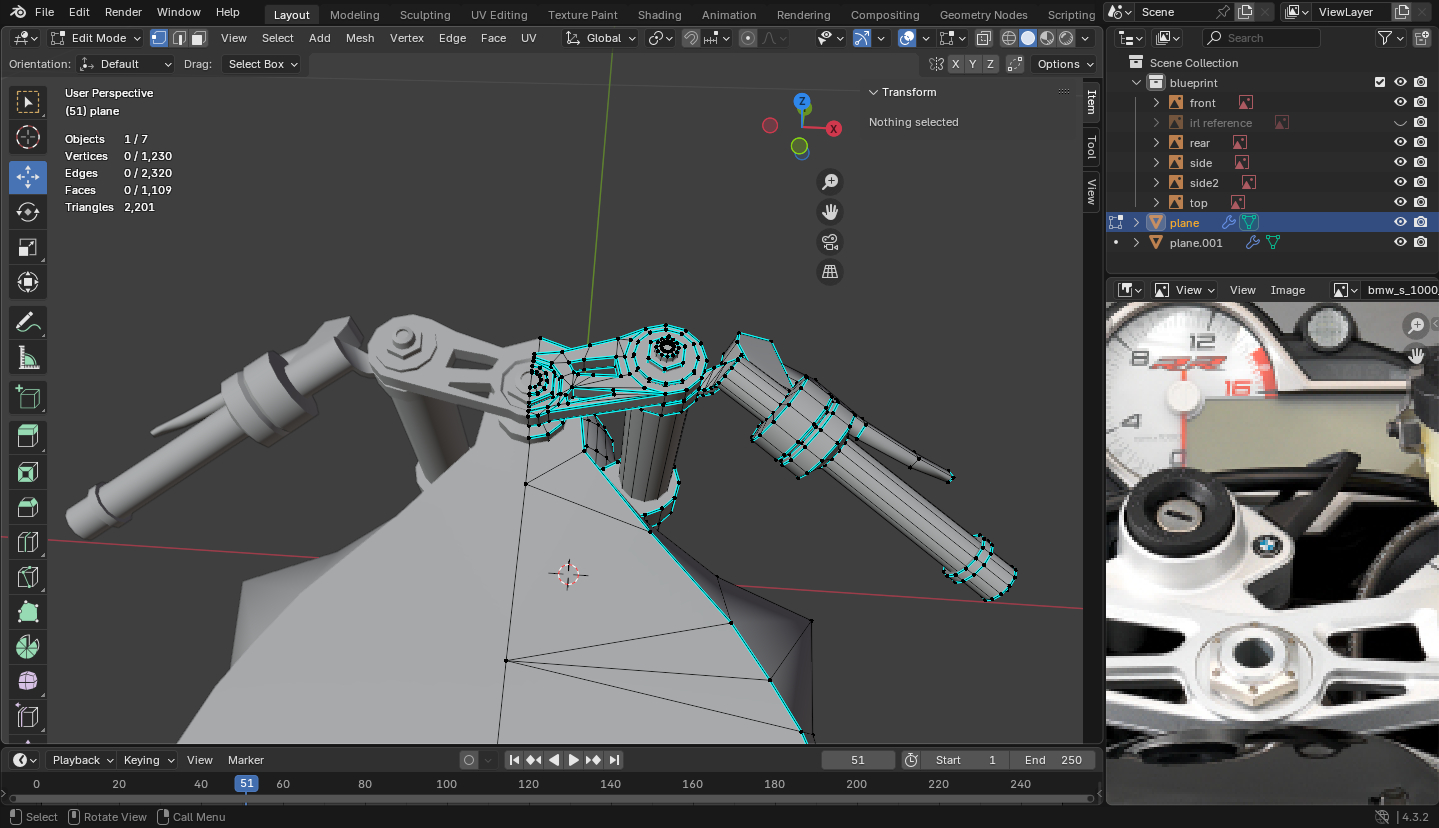
Task: Click the timeline horizontal scrollbar
Action: (549, 799)
